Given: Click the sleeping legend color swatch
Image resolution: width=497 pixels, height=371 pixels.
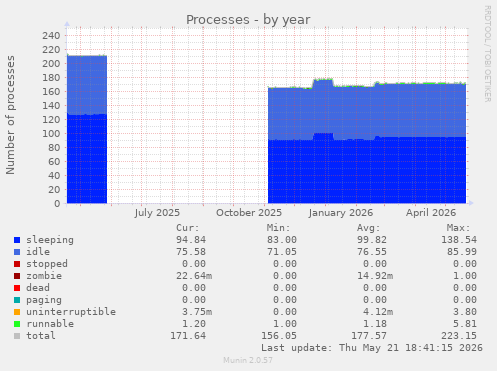Looking at the screenshot, I should (17, 240).
